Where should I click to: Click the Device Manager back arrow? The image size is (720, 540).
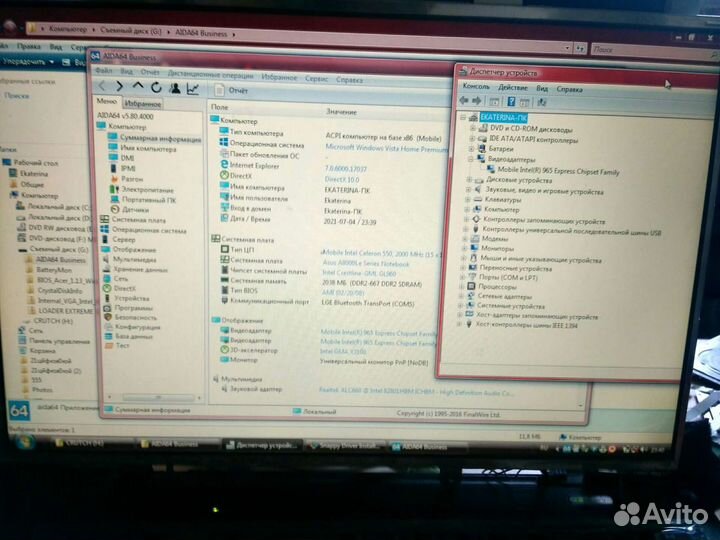pyautogui.click(x=464, y=100)
